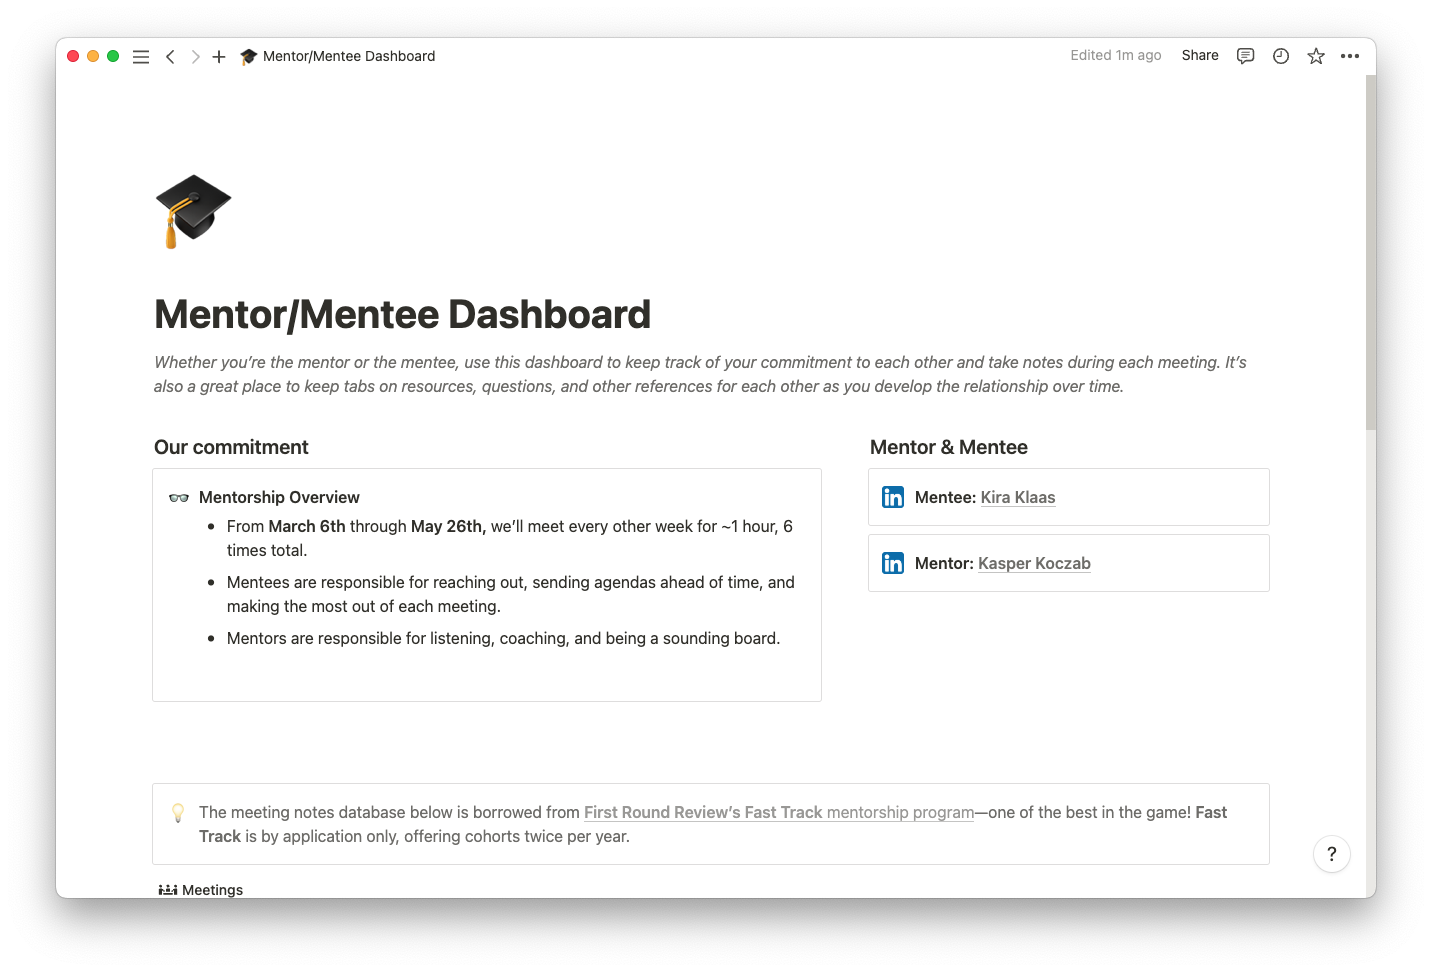Image resolution: width=1432 pixels, height=972 pixels.
Task: Navigate back using the left chevron
Action: (x=170, y=57)
